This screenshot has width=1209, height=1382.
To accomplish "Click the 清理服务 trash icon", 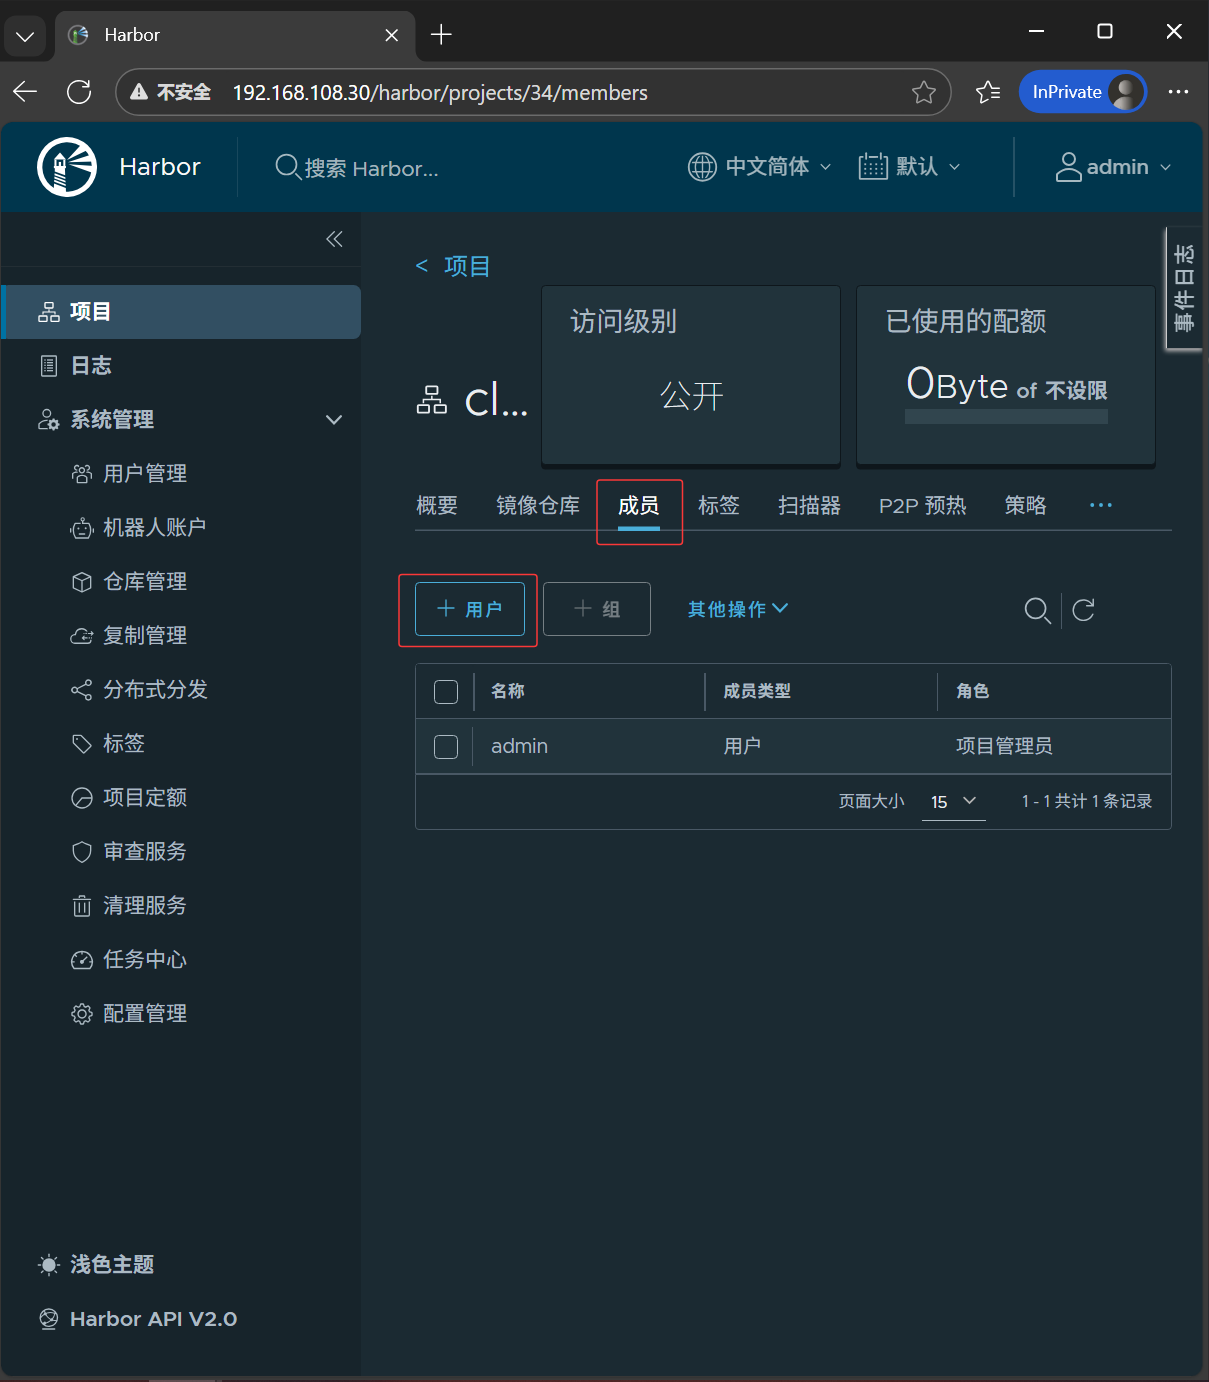I will [x=82, y=906].
